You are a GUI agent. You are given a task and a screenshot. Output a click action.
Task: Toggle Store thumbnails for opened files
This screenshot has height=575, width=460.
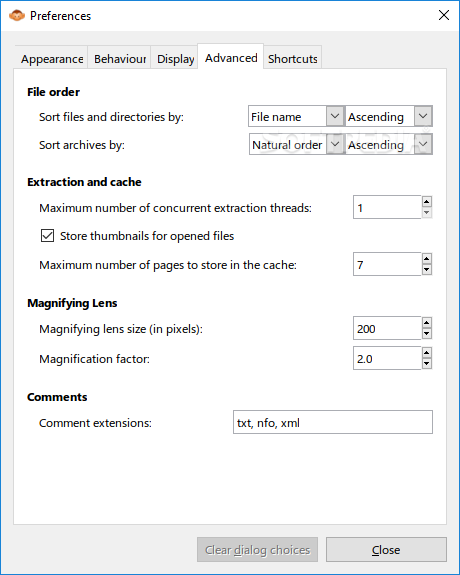[x=47, y=236]
